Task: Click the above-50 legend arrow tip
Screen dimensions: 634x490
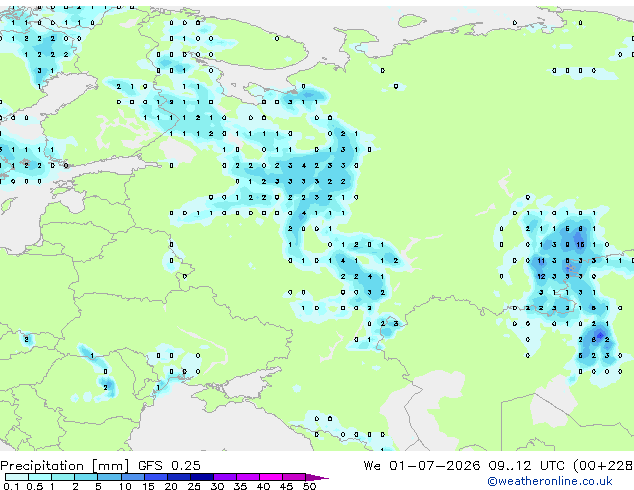Action: coord(317,477)
